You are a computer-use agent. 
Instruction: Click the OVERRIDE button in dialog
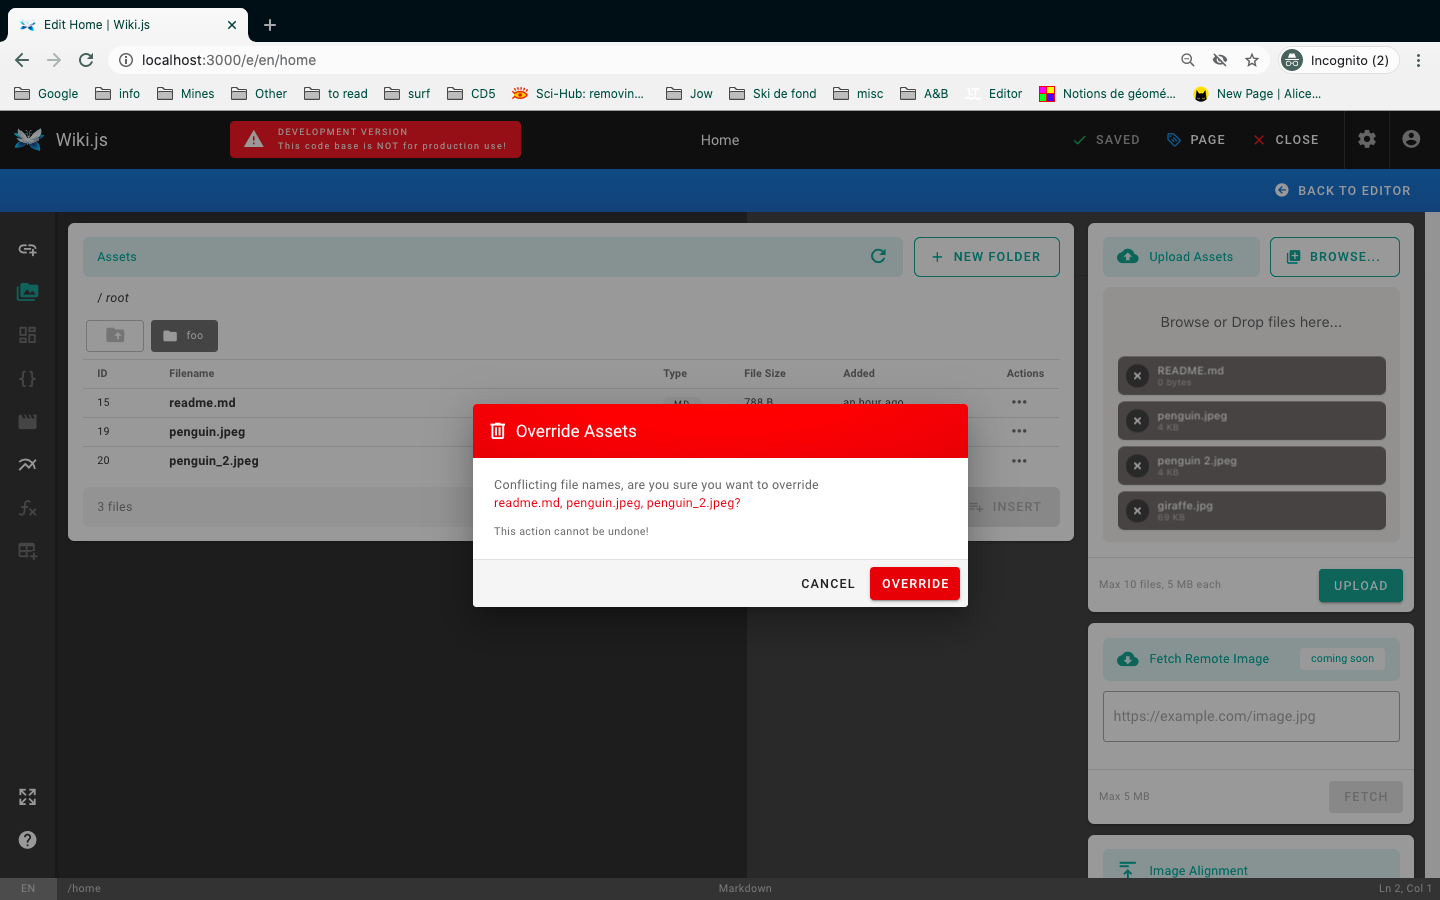(x=914, y=584)
